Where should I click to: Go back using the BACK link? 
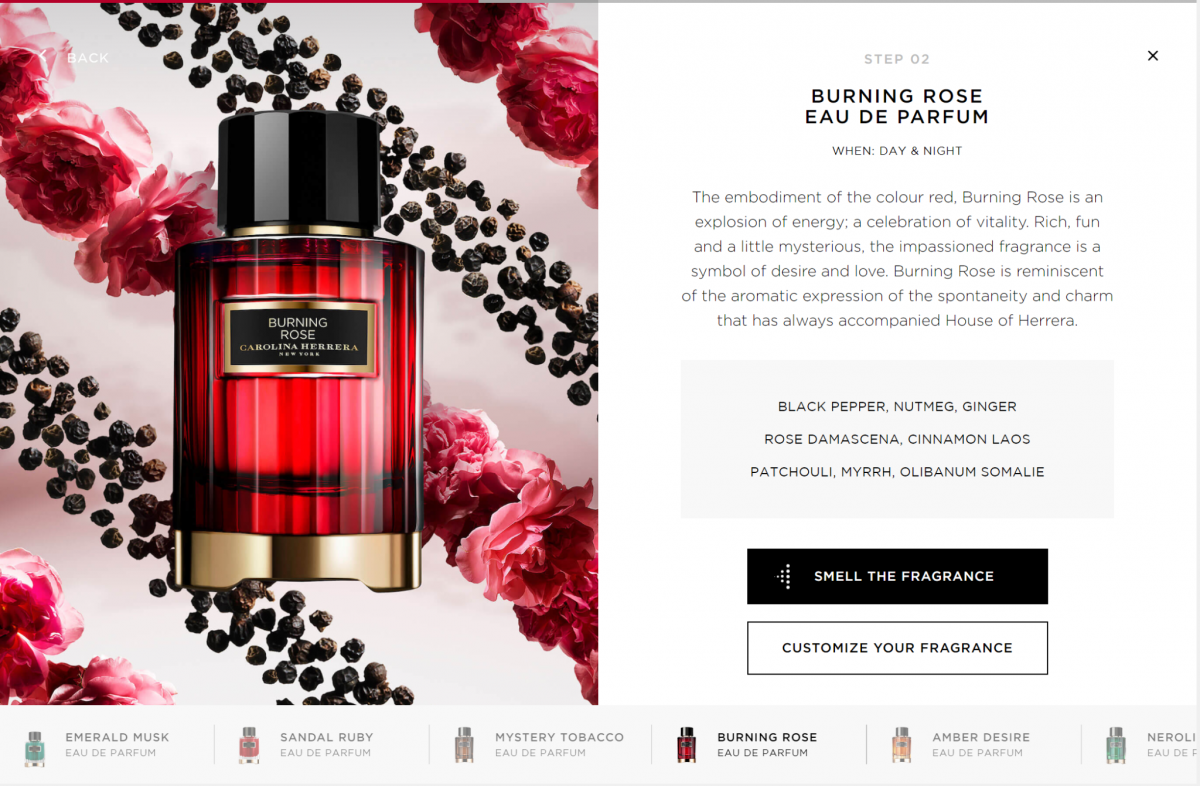click(88, 58)
